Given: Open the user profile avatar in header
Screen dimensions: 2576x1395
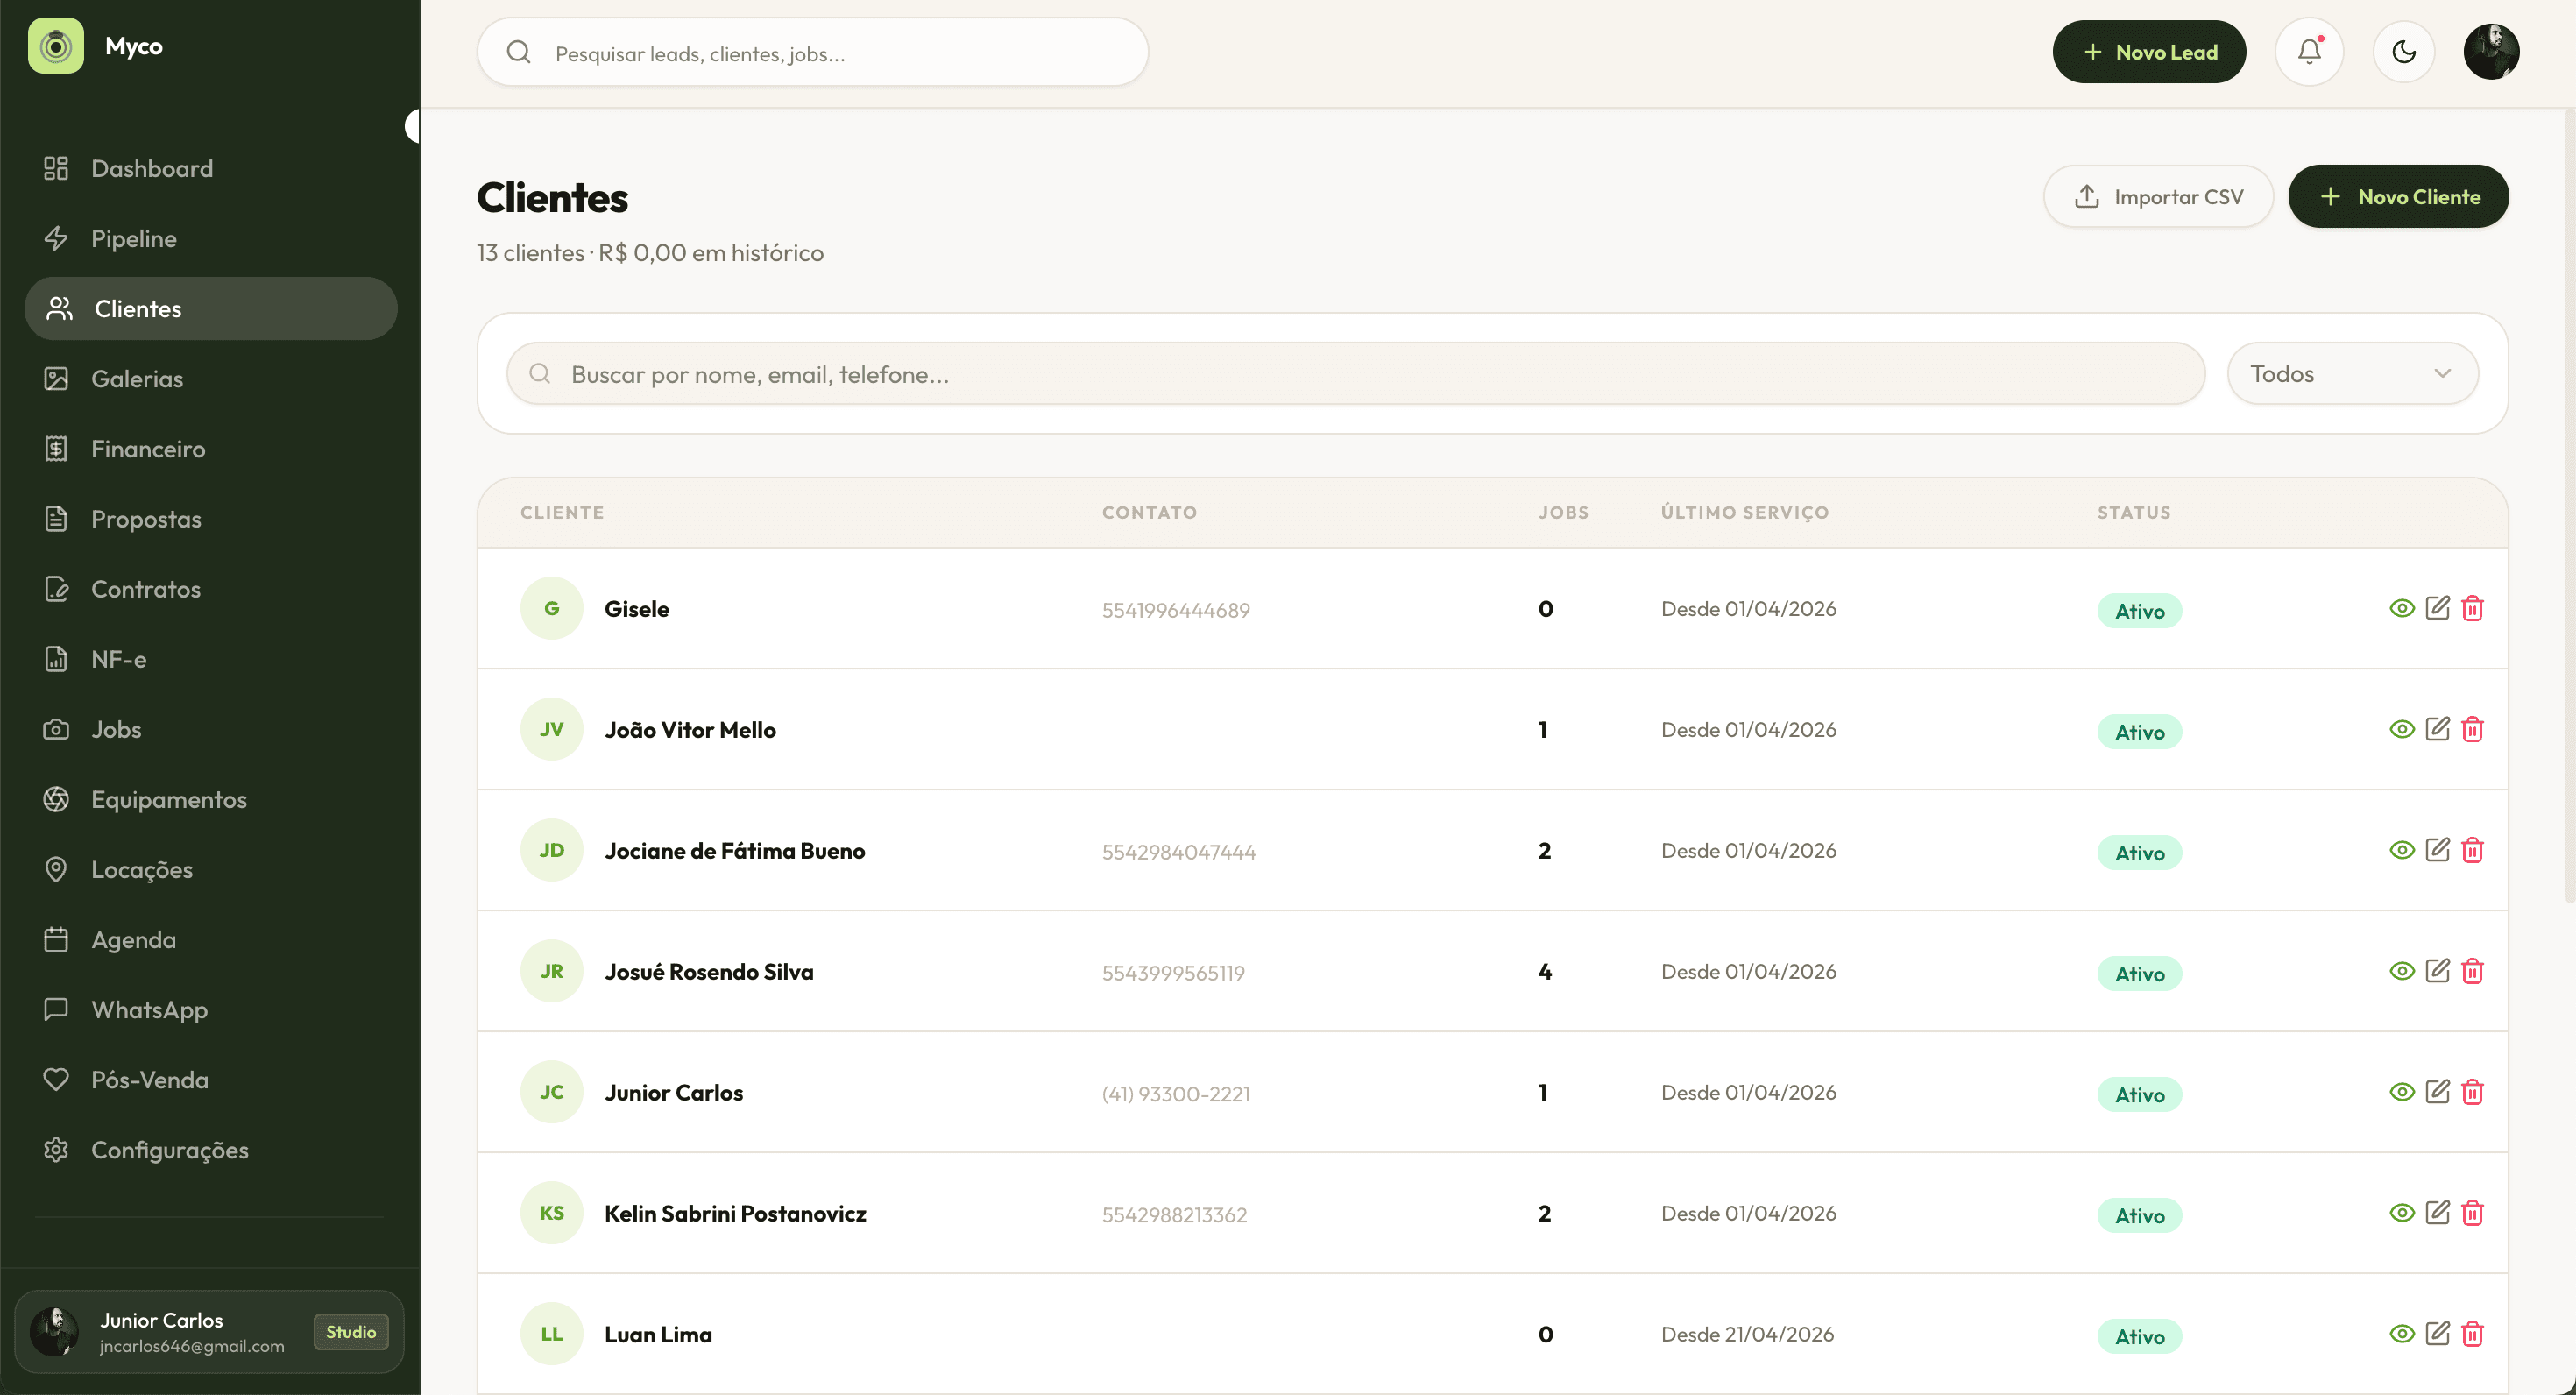Looking at the screenshot, I should [2491, 51].
